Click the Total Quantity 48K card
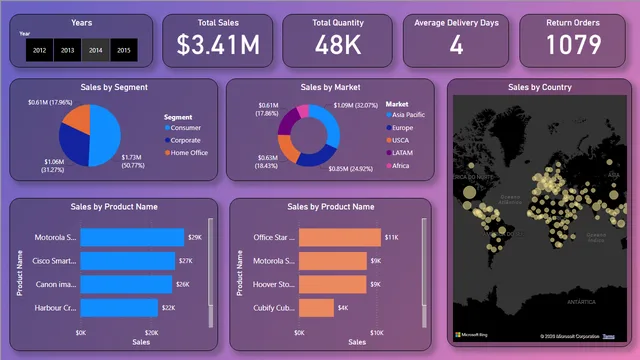This screenshot has height=360, width=640. click(x=338, y=41)
